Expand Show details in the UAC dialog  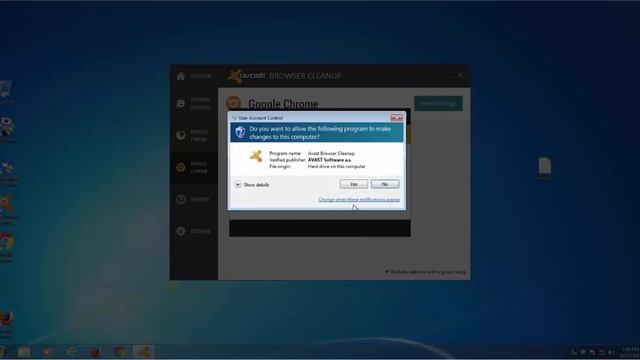[x=252, y=185]
